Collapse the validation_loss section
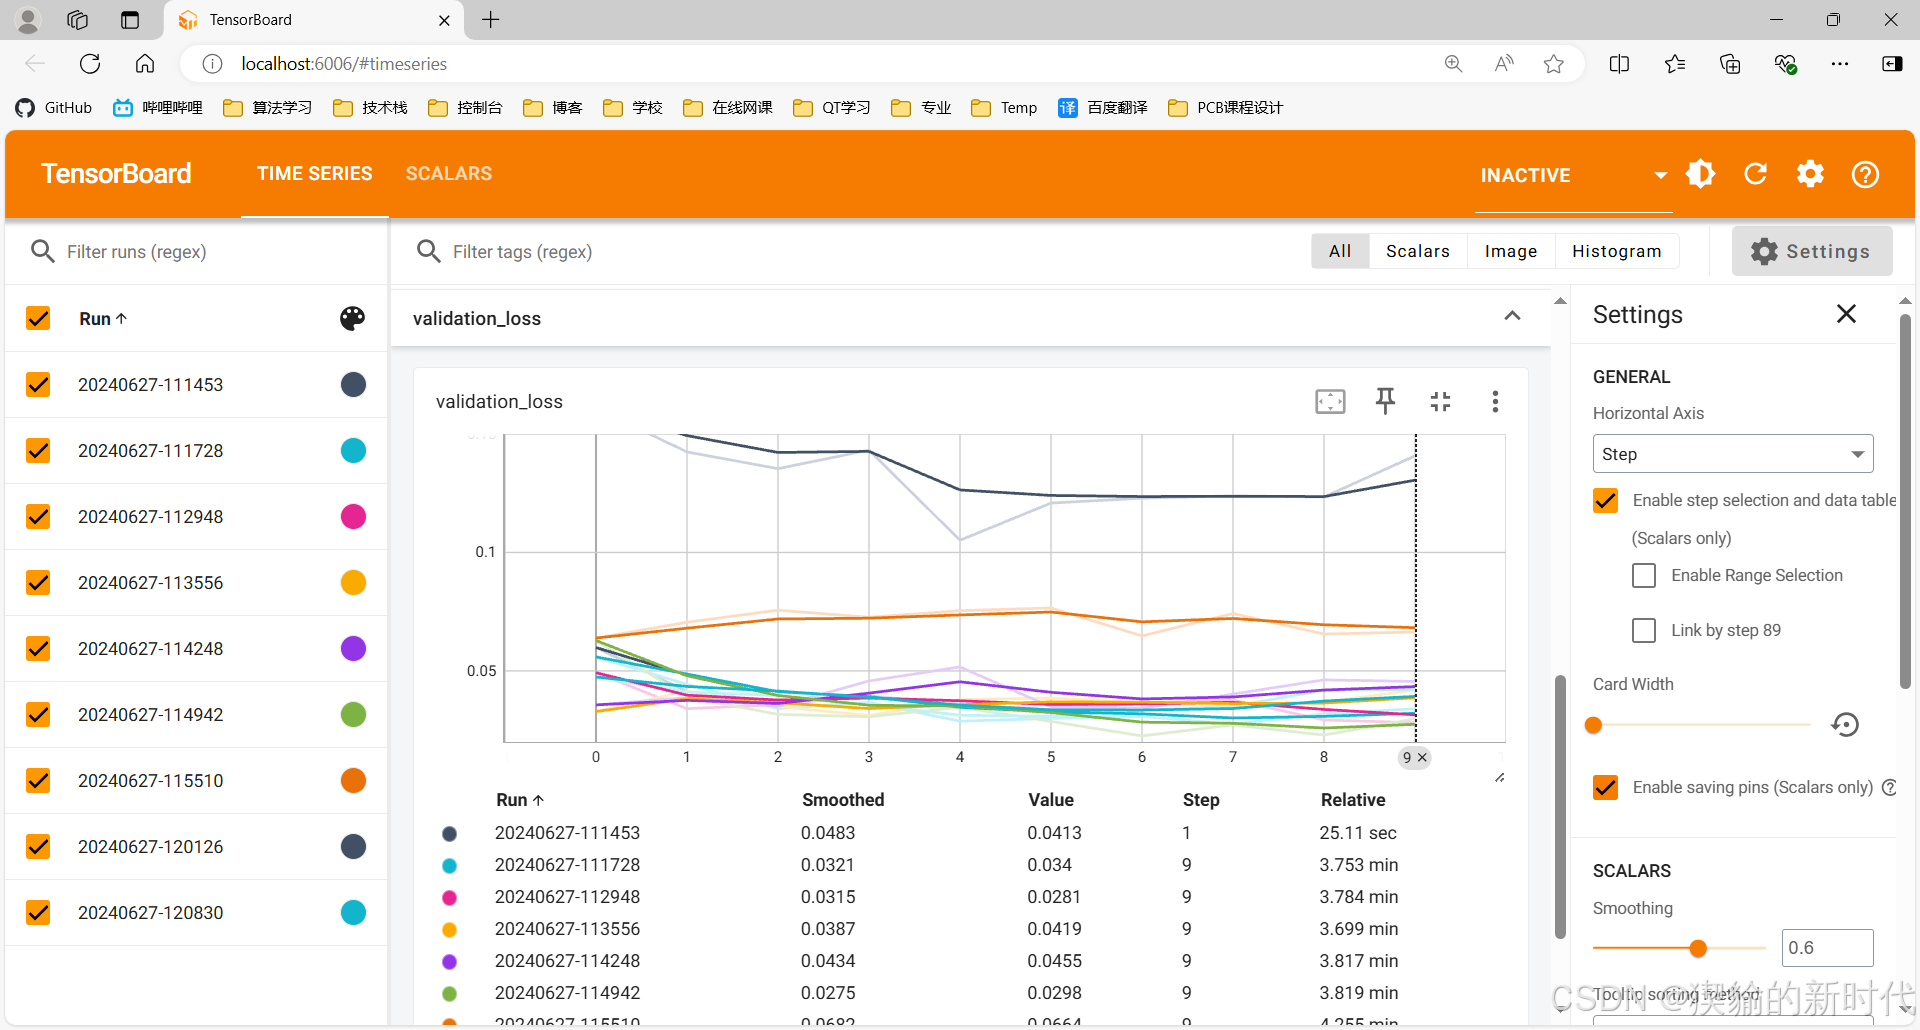The width and height of the screenshot is (1920, 1030). coord(1512,316)
